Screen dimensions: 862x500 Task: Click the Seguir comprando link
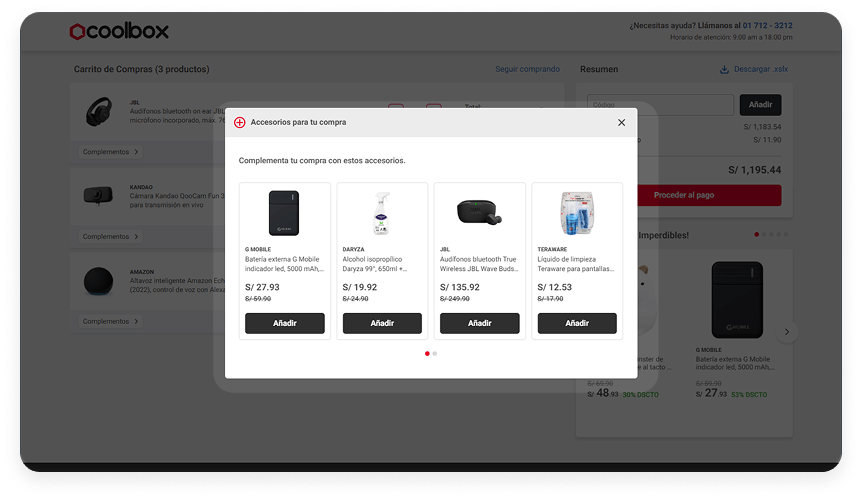tap(527, 69)
